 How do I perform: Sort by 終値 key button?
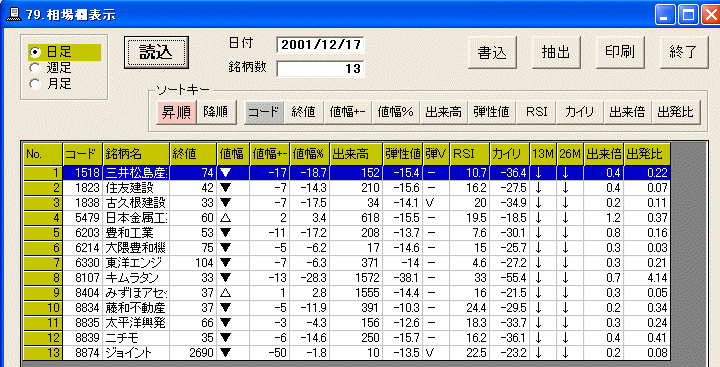(304, 112)
